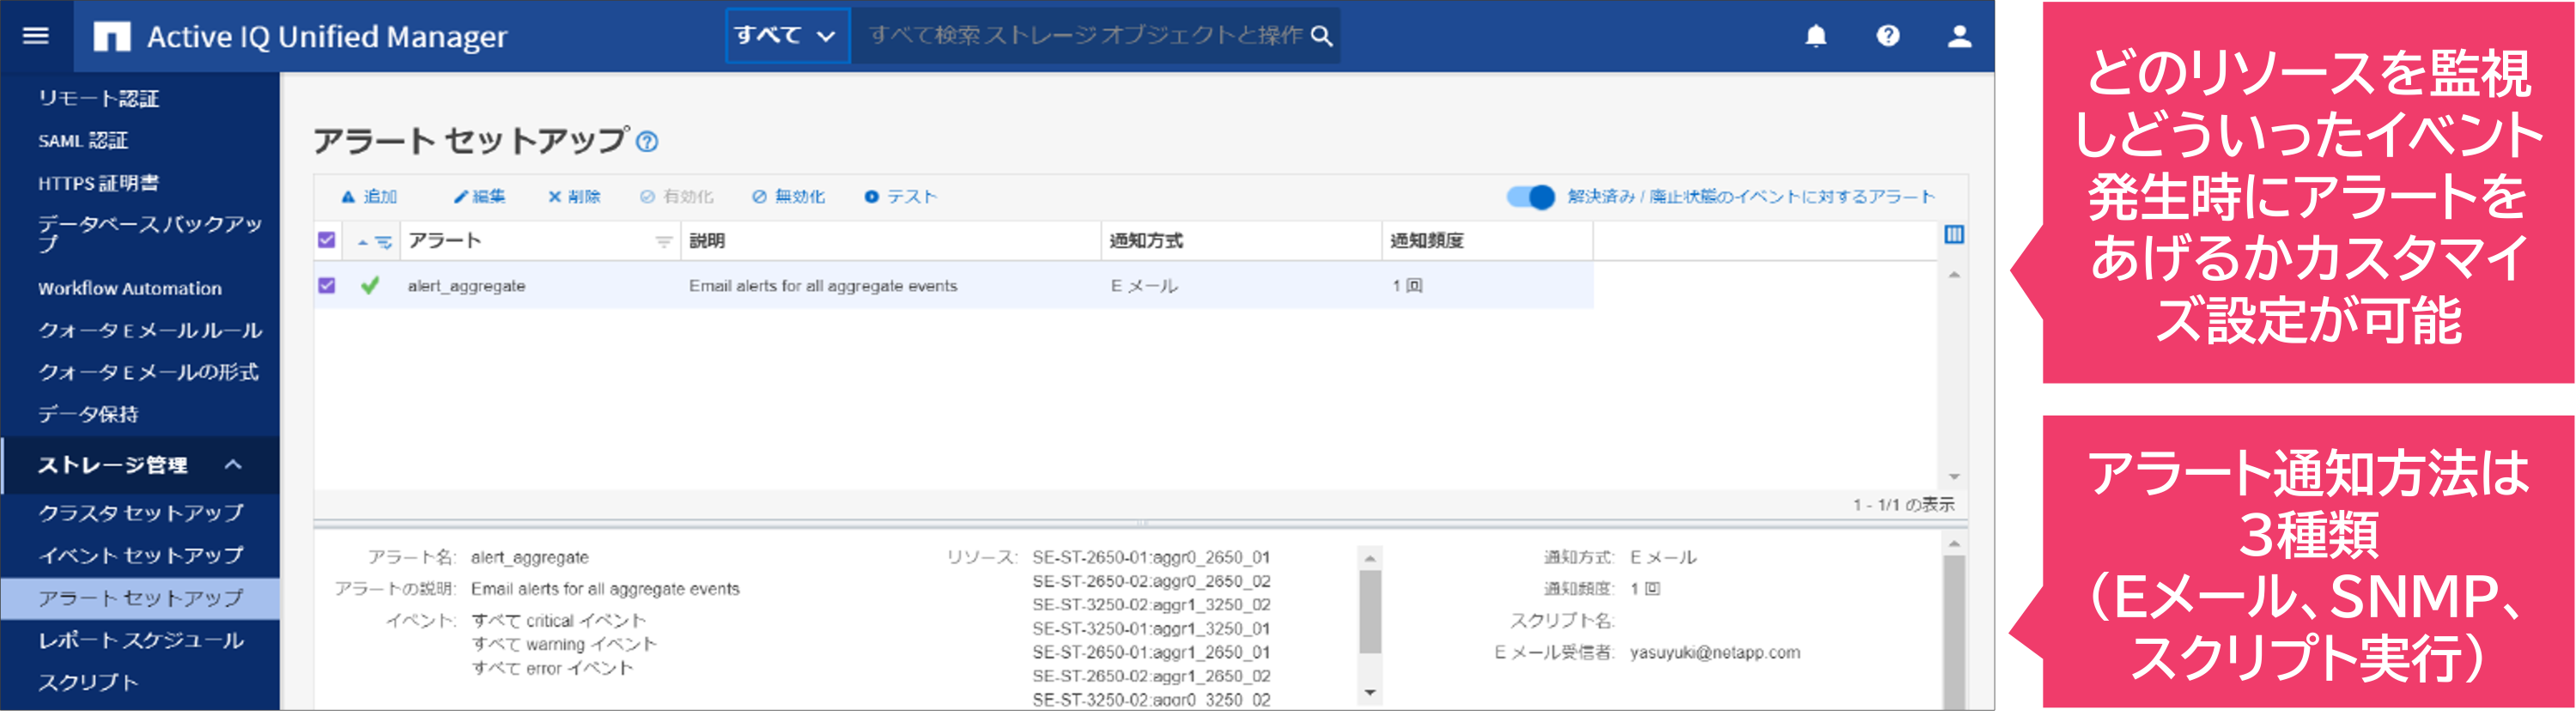Click 追加 to add an alert
This screenshot has height=716, width=2576.
[369, 197]
